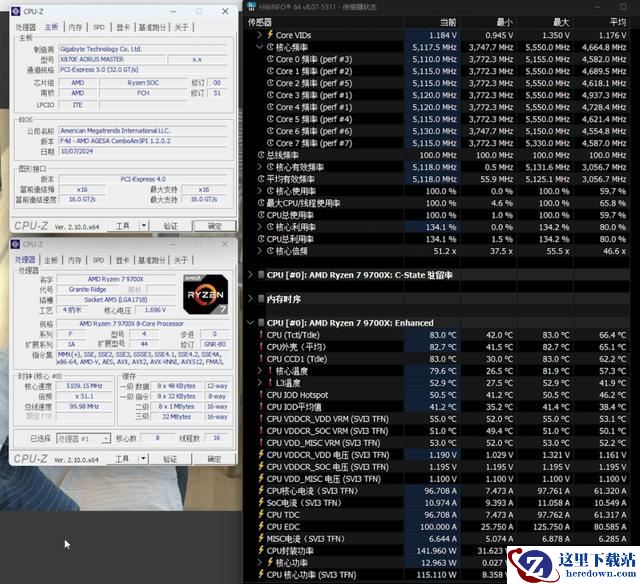Click clock icon beside 平均有效频率

point(261,179)
